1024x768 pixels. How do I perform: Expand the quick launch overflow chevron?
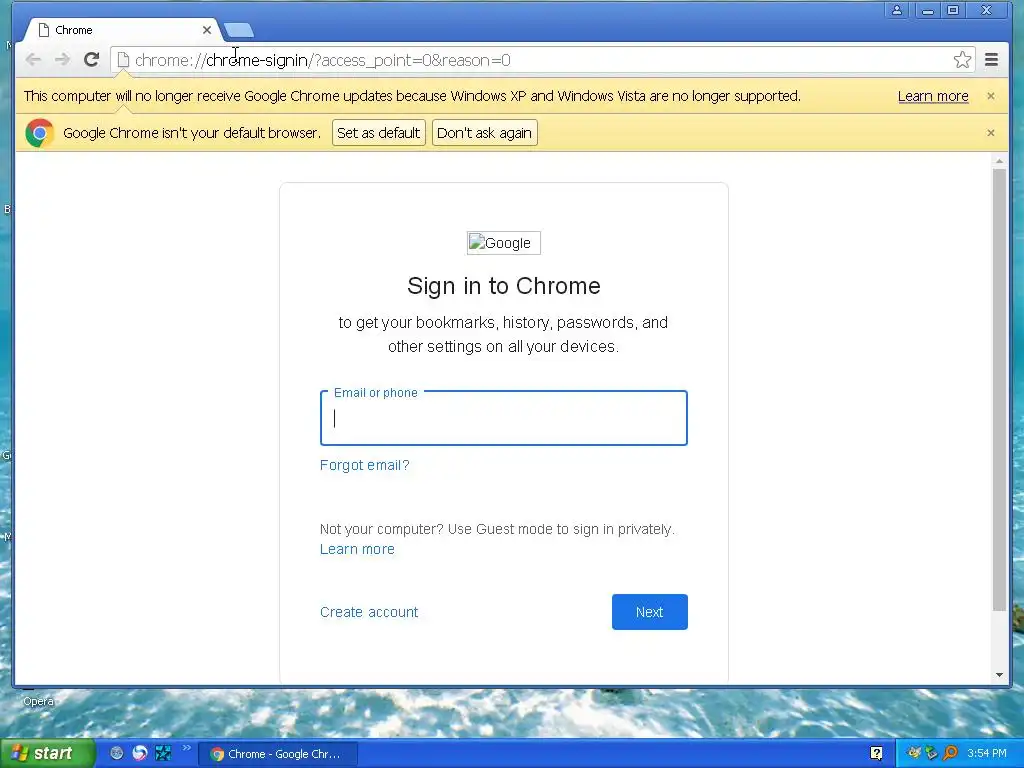tap(187, 748)
